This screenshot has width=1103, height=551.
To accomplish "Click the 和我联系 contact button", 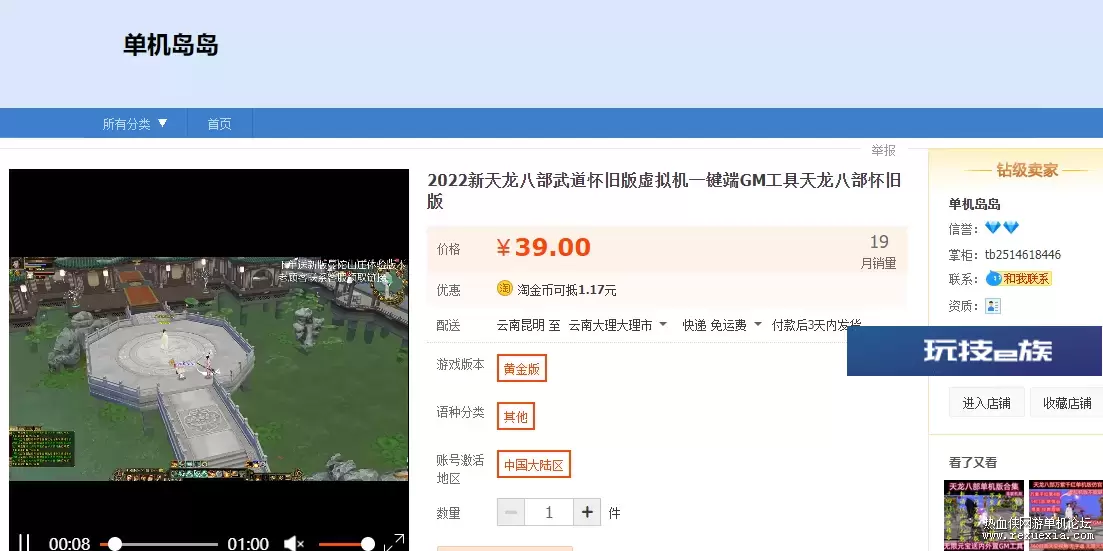I will point(1019,279).
